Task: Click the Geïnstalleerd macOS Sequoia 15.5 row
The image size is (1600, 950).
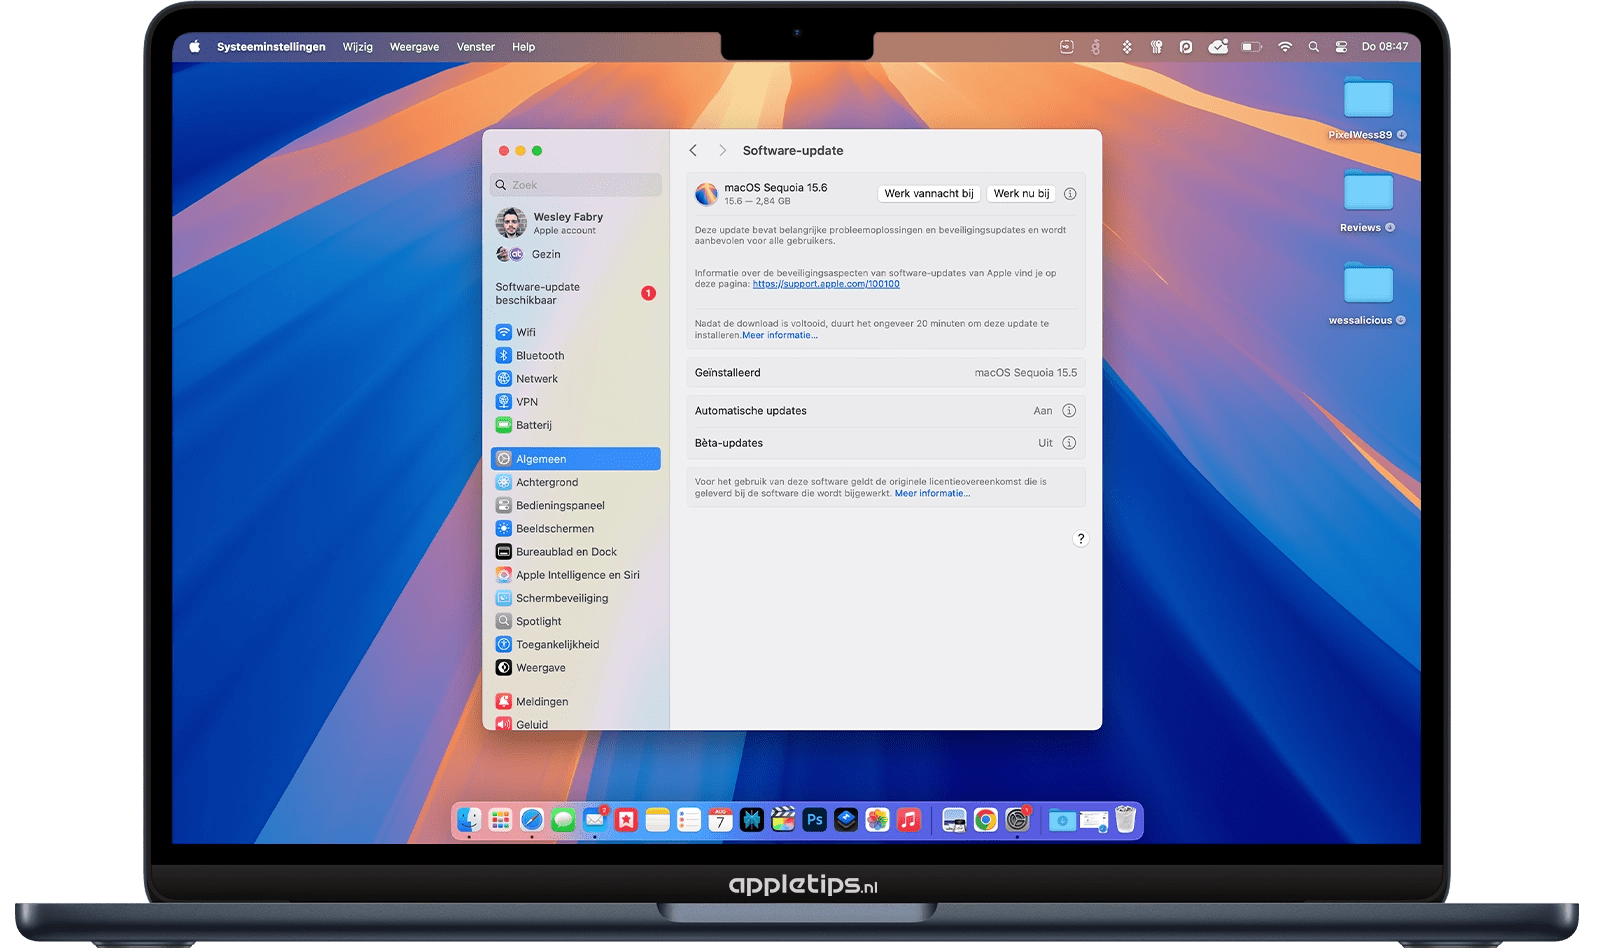Action: pyautogui.click(x=886, y=373)
